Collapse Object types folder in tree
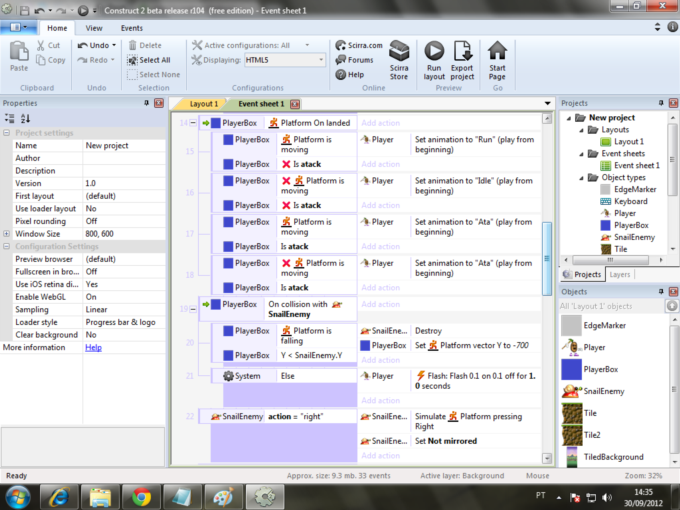Image resolution: width=680 pixels, height=510 pixels. [581, 178]
